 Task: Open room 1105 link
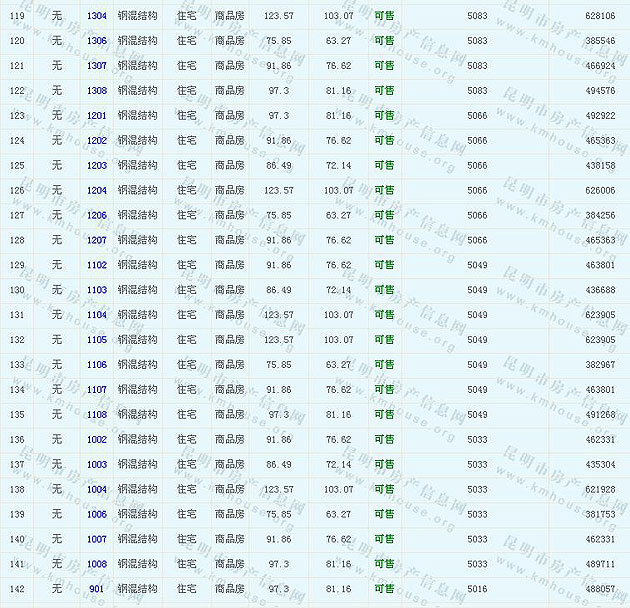coord(97,340)
